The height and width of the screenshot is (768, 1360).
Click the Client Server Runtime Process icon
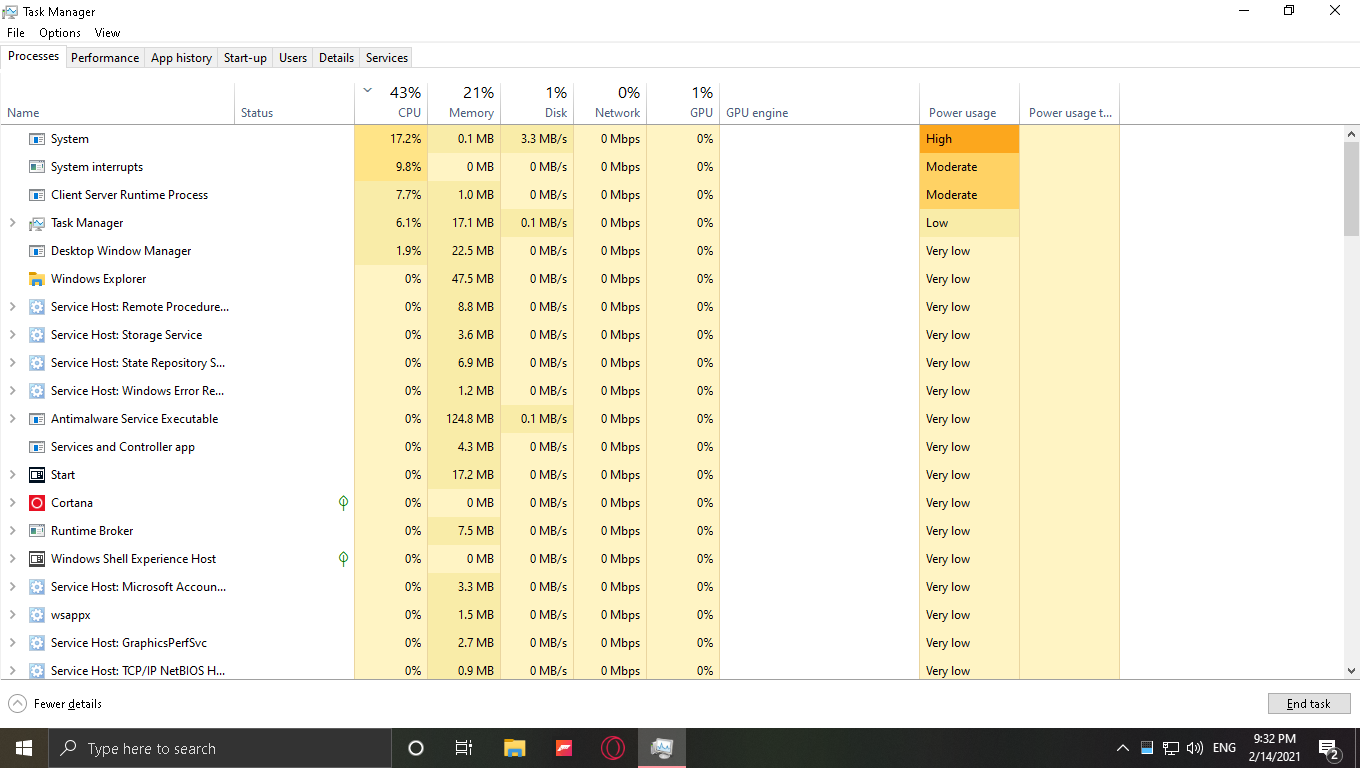point(37,195)
